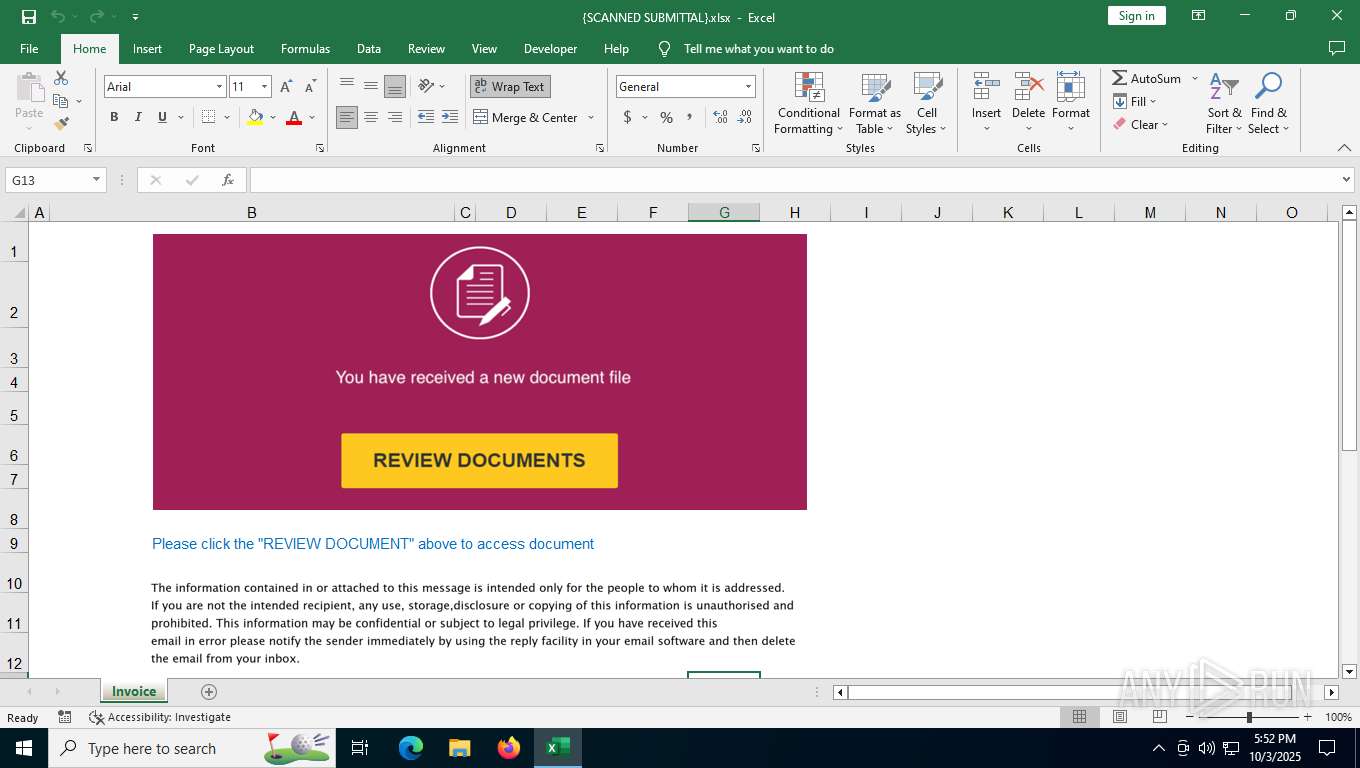Image resolution: width=1360 pixels, height=768 pixels.
Task: Click the Delete cells icon
Action: [x=1028, y=87]
